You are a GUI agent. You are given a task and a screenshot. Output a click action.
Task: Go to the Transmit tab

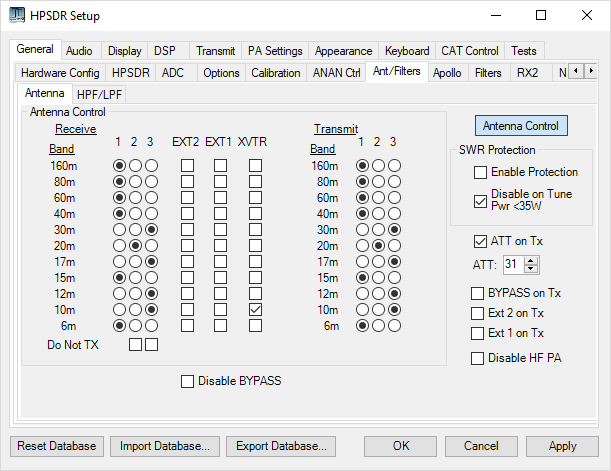(215, 51)
